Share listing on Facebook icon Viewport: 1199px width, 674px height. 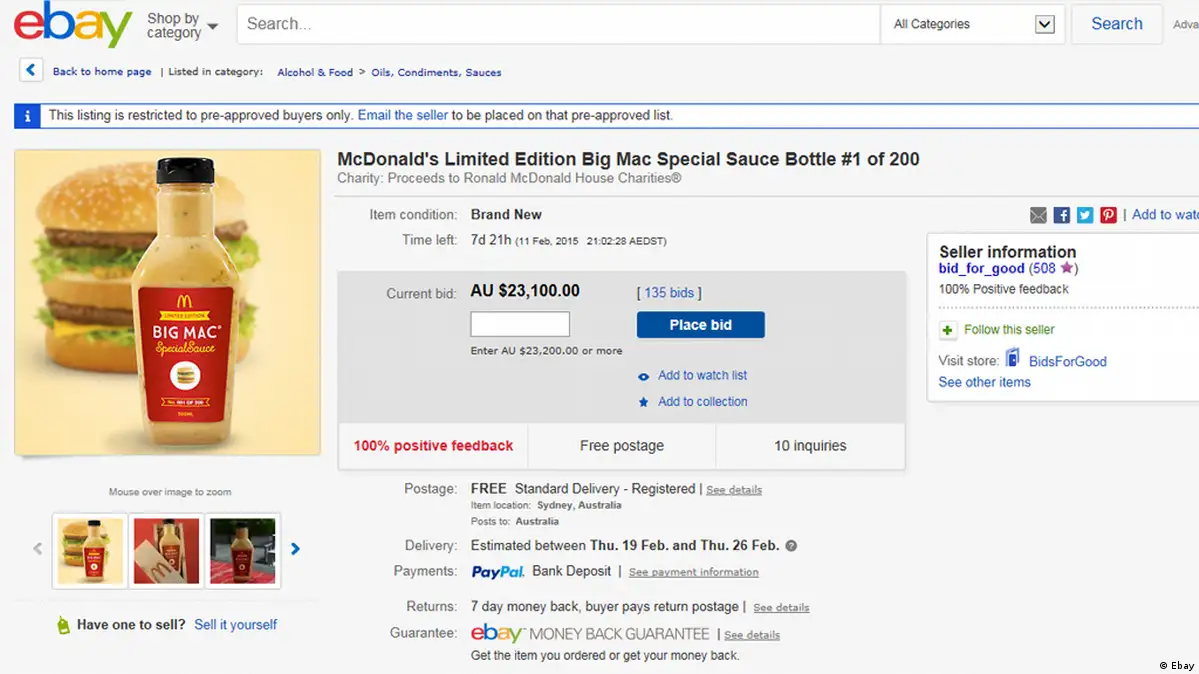pos(1062,215)
